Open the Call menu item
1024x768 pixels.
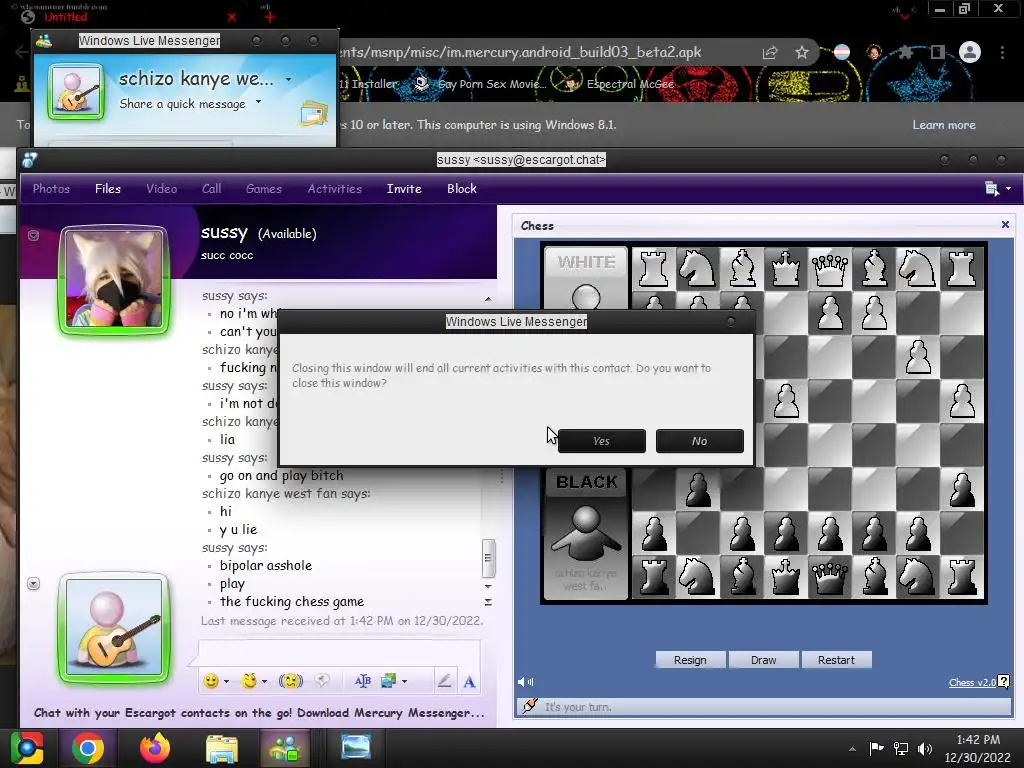[211, 189]
